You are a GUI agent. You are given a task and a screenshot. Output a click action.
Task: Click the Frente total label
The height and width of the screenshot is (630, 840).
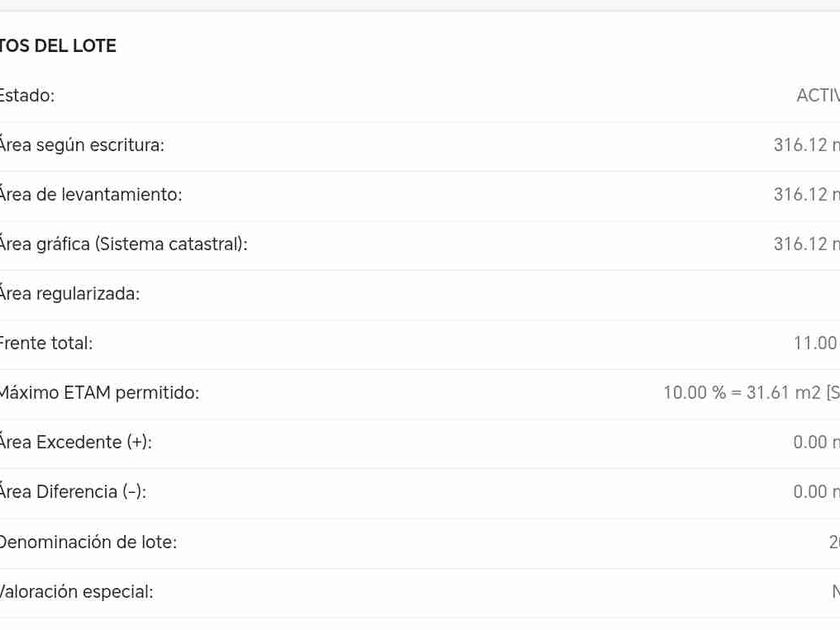point(46,343)
